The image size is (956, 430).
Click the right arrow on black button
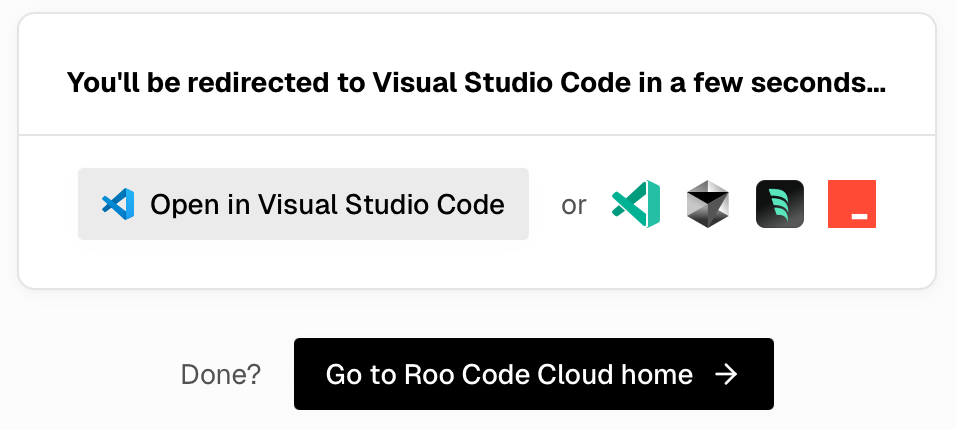pos(727,375)
